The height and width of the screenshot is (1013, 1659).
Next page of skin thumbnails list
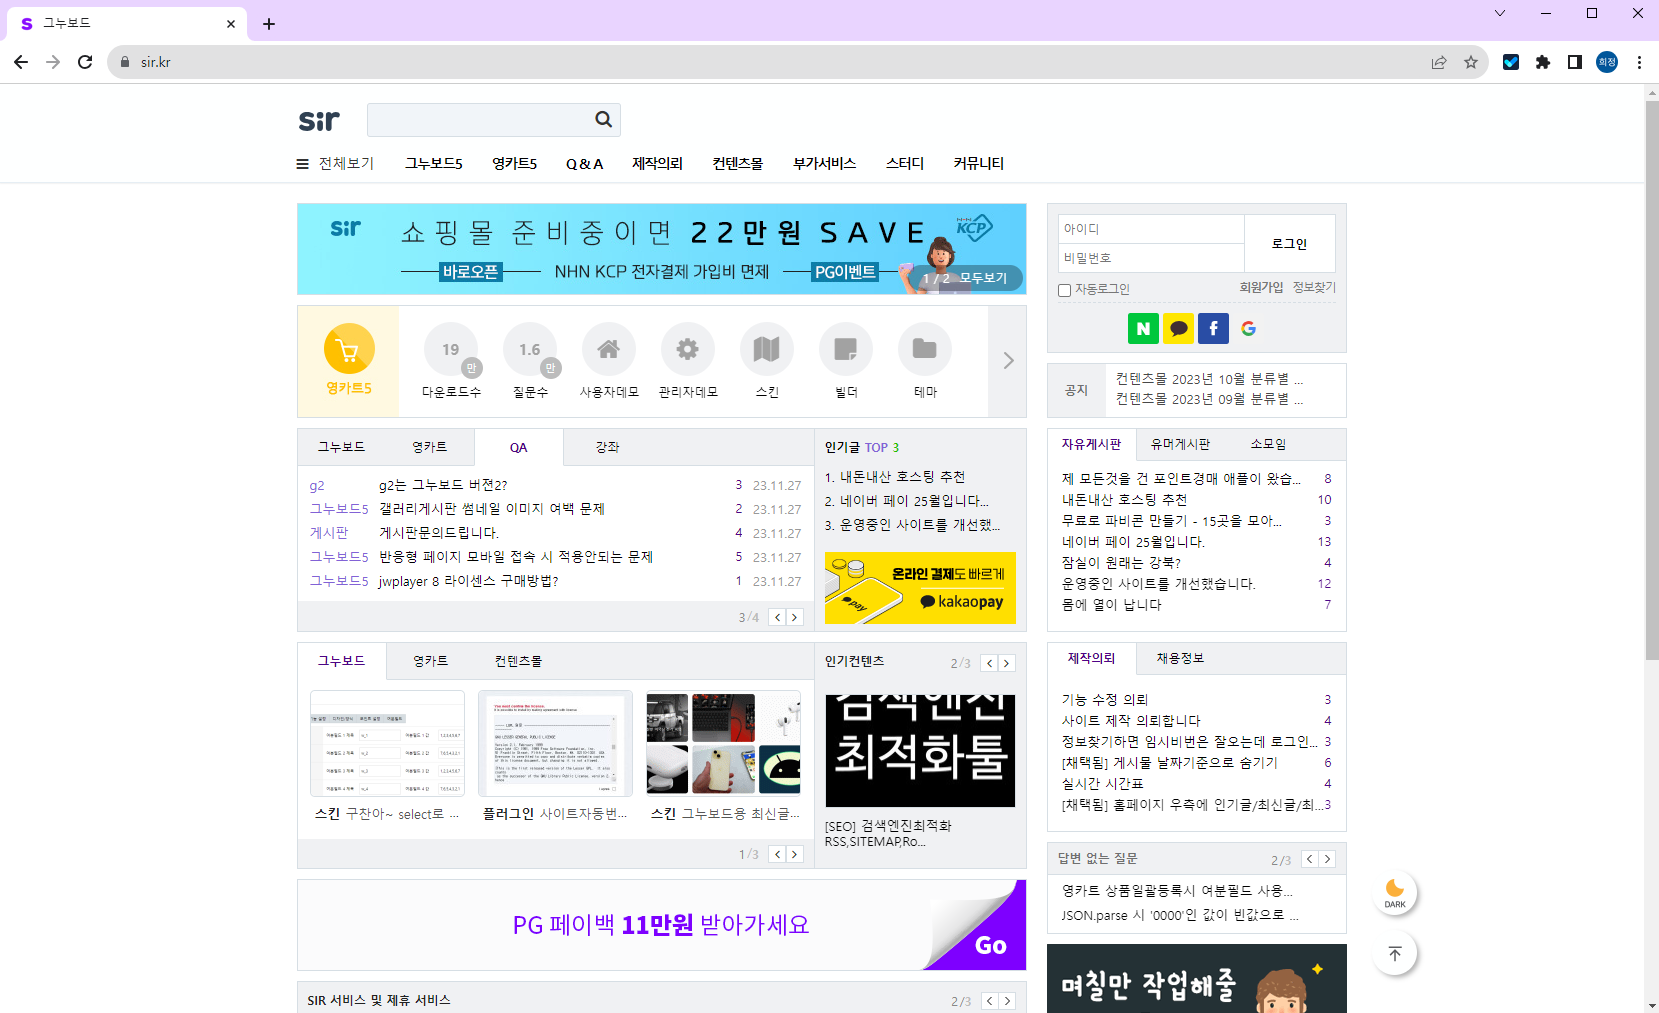(795, 854)
